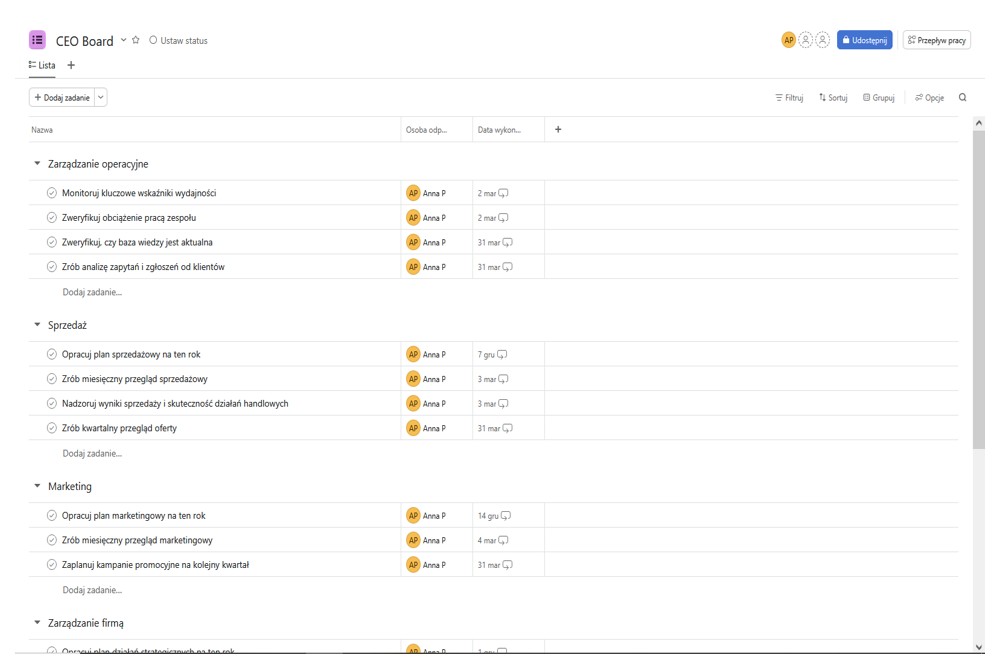Click the purple CEO Board project list icon
Screen dimensions: 1000x668
37,40
